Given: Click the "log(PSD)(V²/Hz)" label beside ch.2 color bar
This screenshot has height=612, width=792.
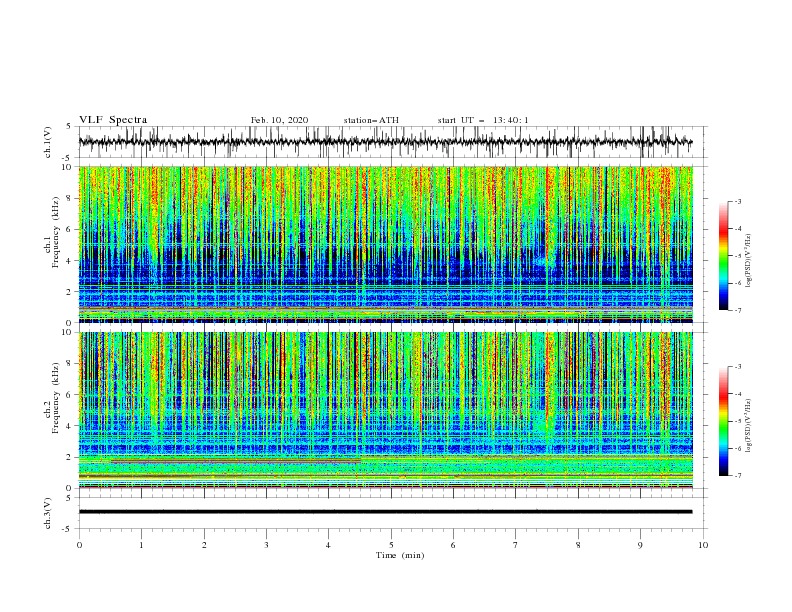Looking at the screenshot, I should click(748, 425).
